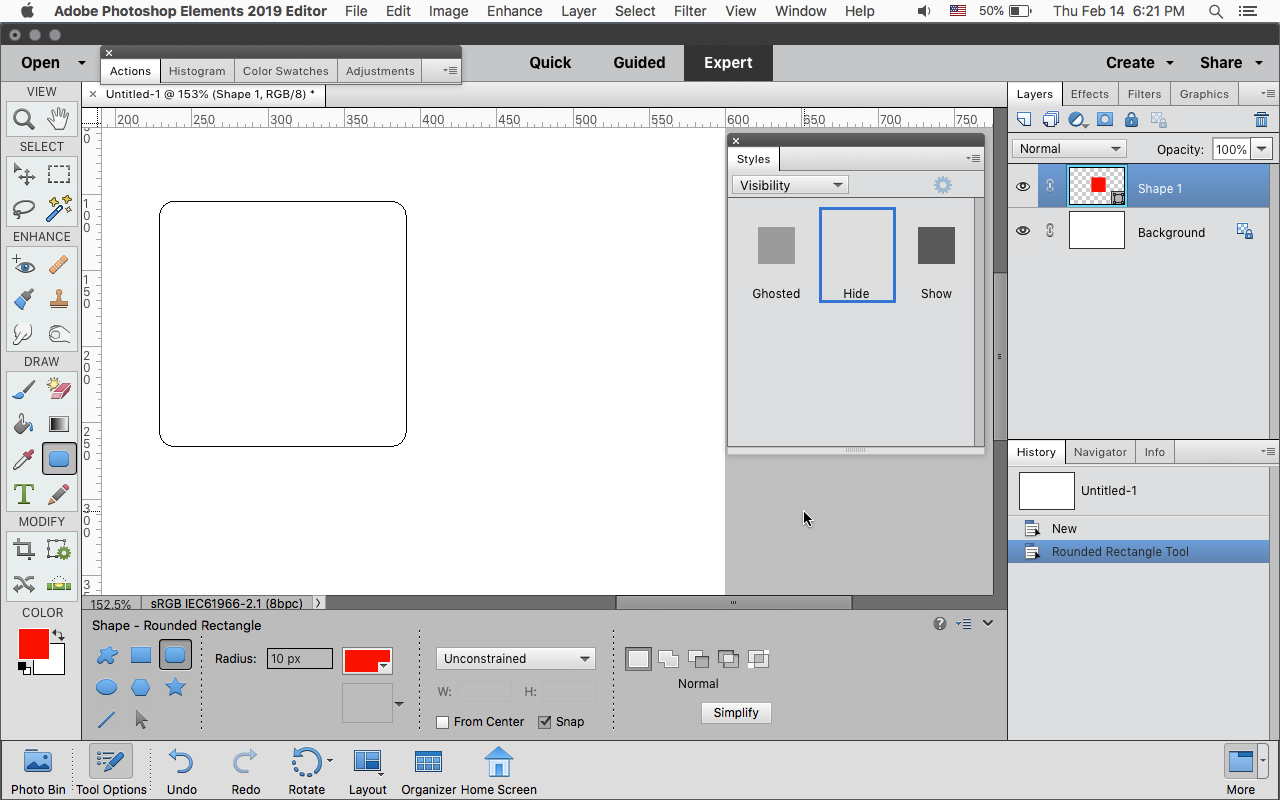Delete layer with the trash icon
Image resolution: width=1280 pixels, height=800 pixels.
click(x=1261, y=120)
